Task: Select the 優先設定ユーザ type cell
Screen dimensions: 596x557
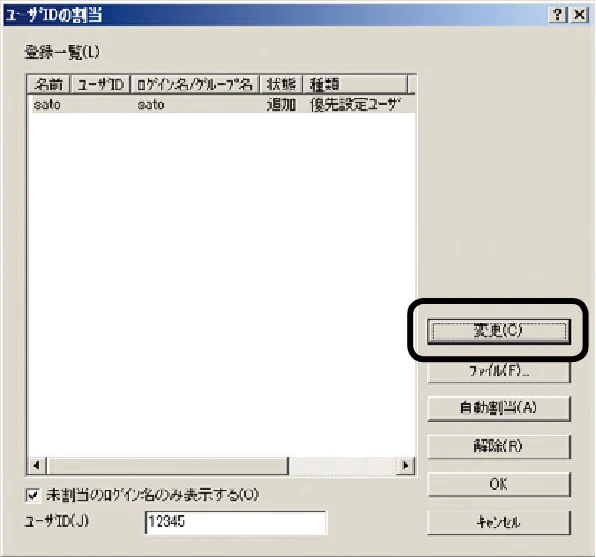Action: 356,105
